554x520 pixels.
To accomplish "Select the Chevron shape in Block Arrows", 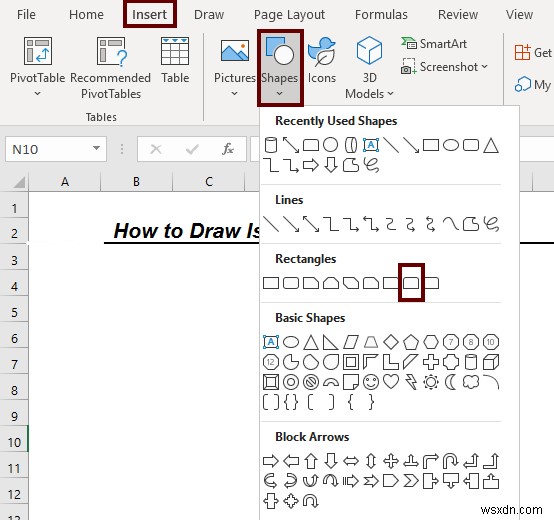I will click(x=411, y=481).
